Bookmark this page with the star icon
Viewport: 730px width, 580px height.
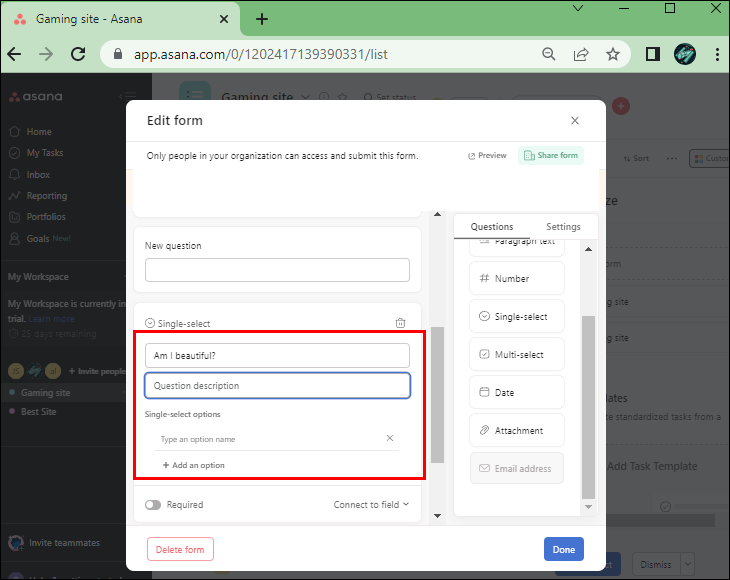point(613,54)
